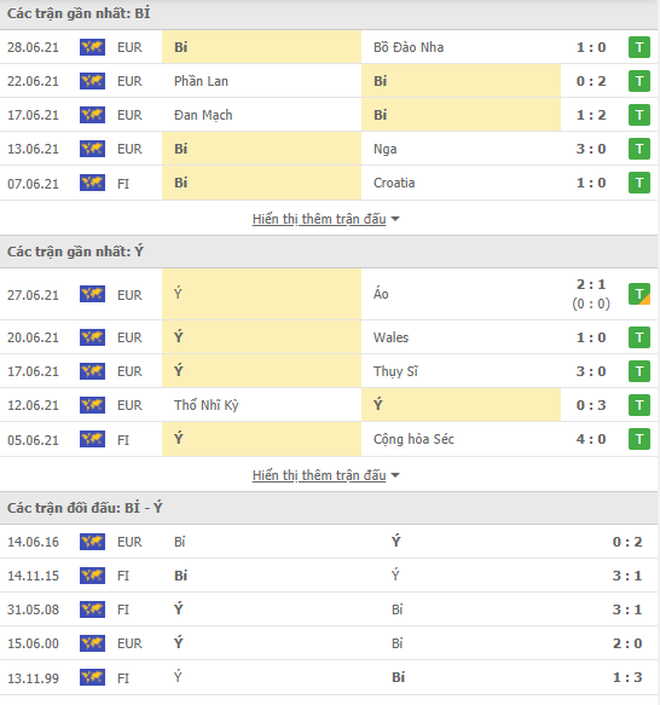Click the world flag icon beside 07.06.21 FI

92,183
